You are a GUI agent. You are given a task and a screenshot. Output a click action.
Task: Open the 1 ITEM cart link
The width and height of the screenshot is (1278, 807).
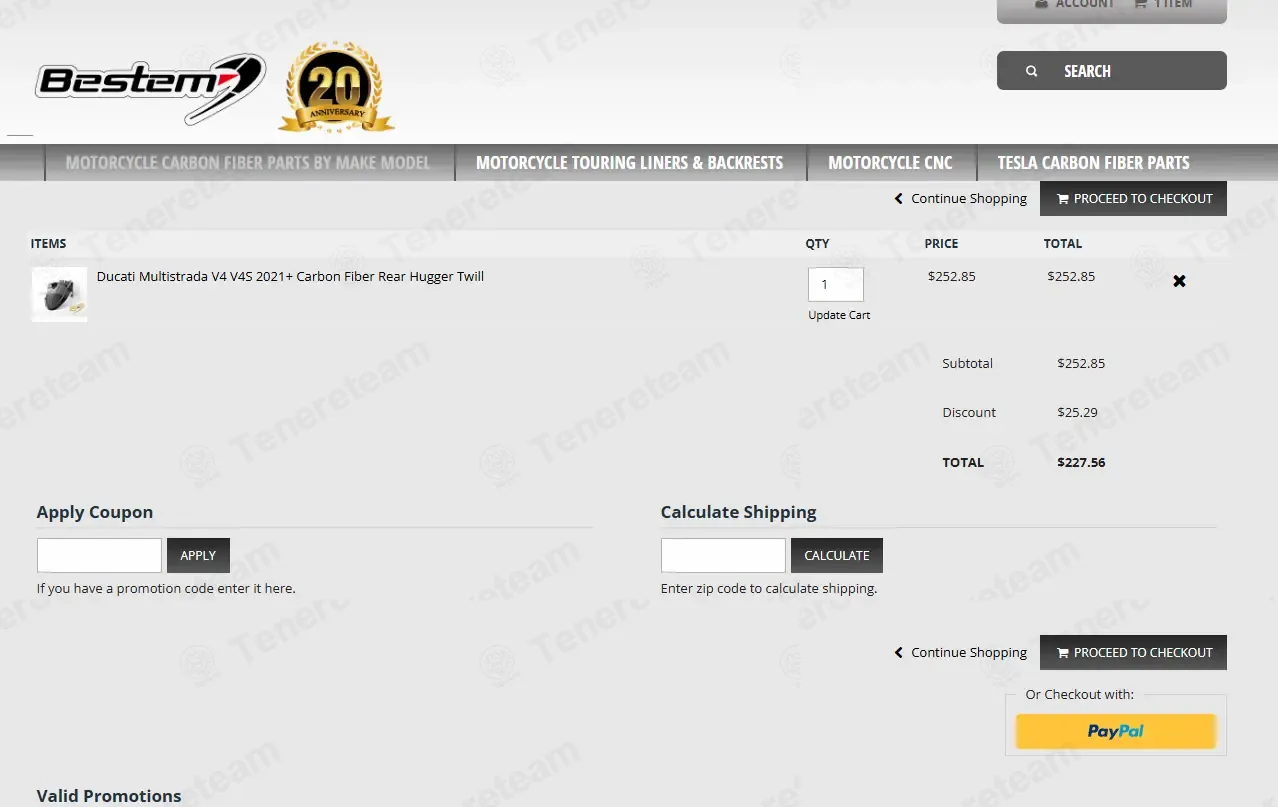tap(1163, 4)
